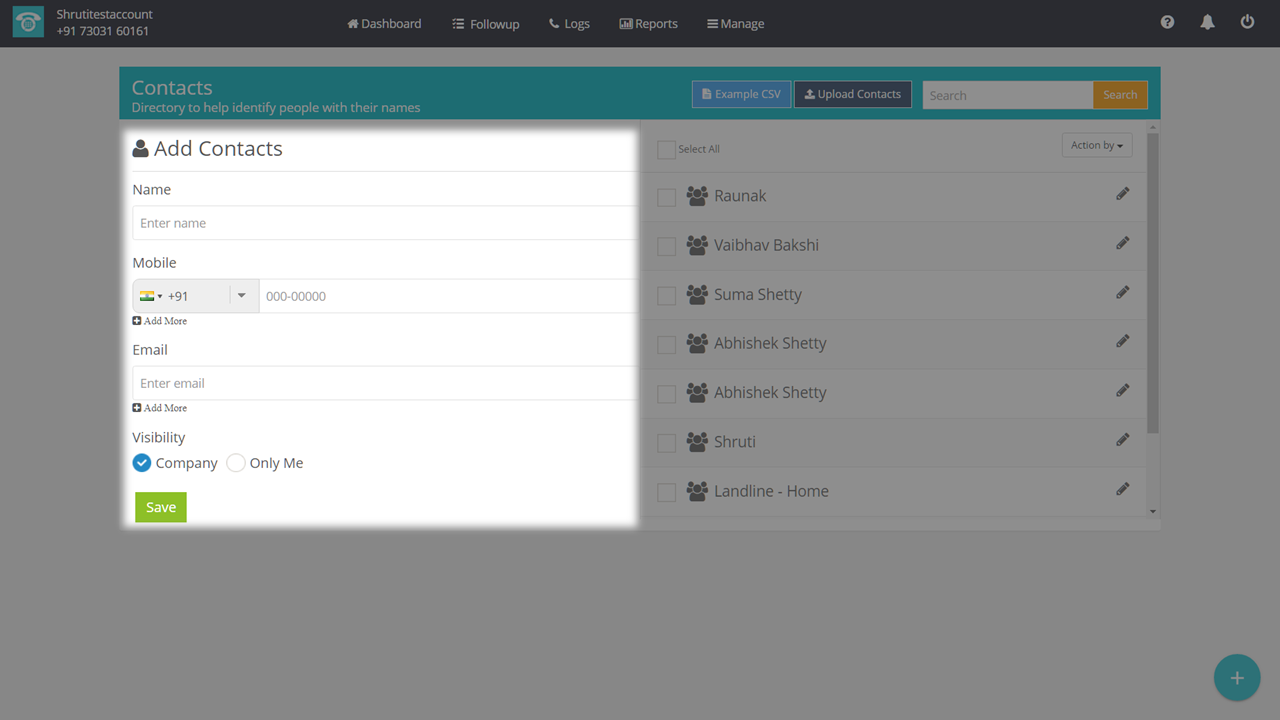Open the Action by dropdown
The height and width of the screenshot is (720, 1280).
pyautogui.click(x=1096, y=146)
